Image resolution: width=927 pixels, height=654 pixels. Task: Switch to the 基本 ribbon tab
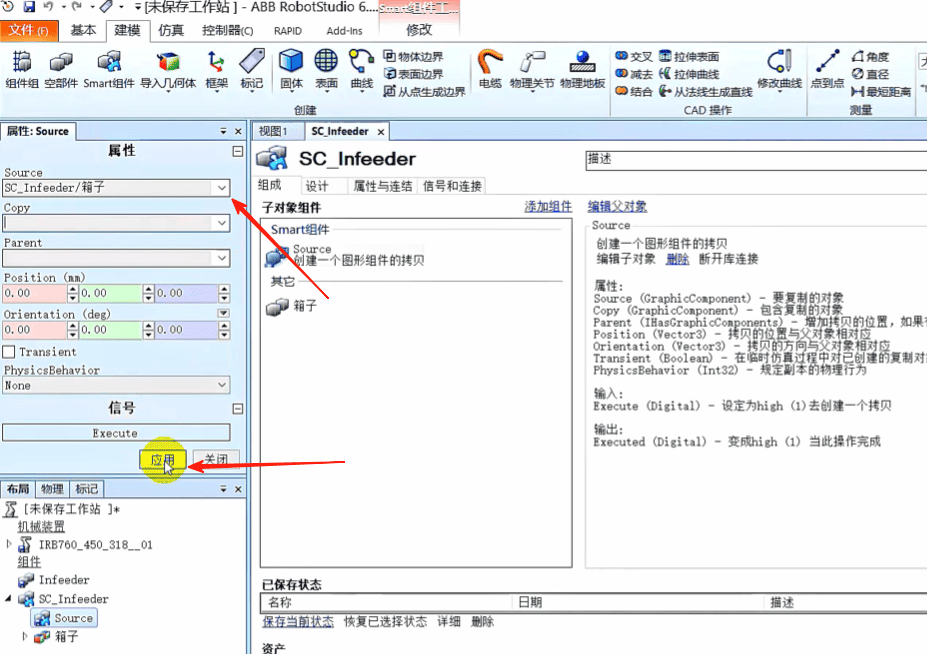(83, 30)
